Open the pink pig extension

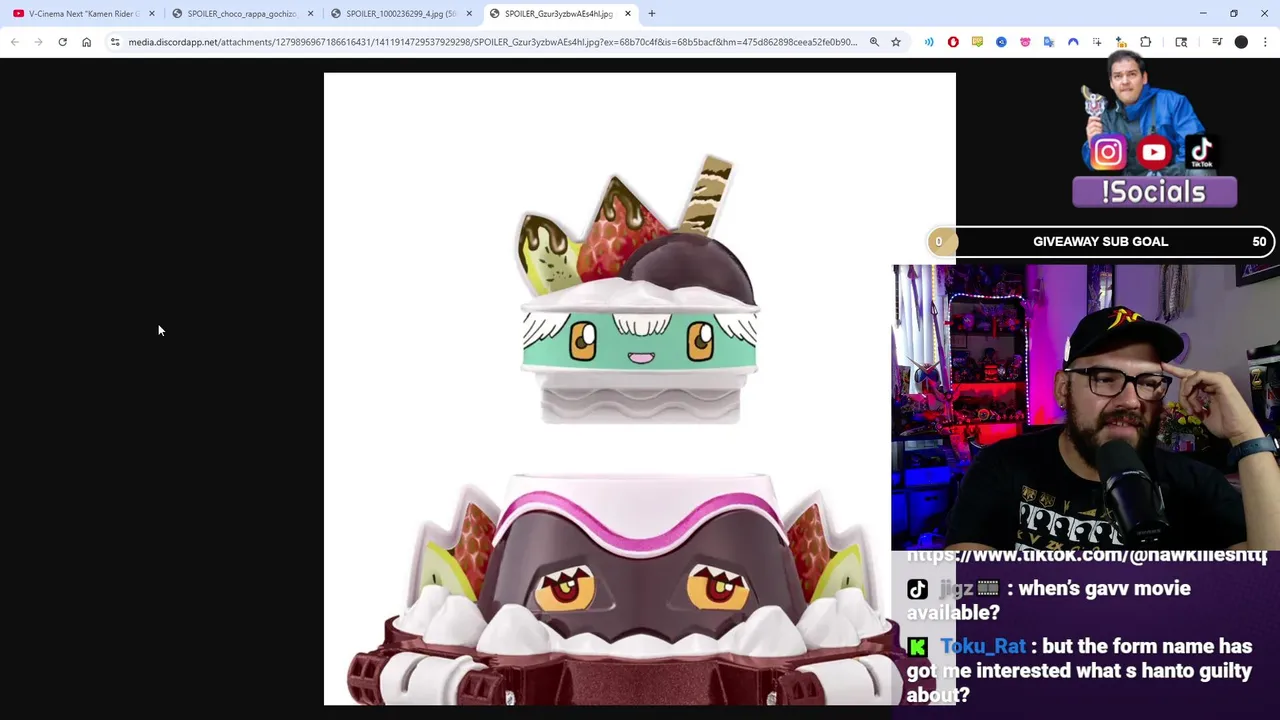(x=1025, y=42)
